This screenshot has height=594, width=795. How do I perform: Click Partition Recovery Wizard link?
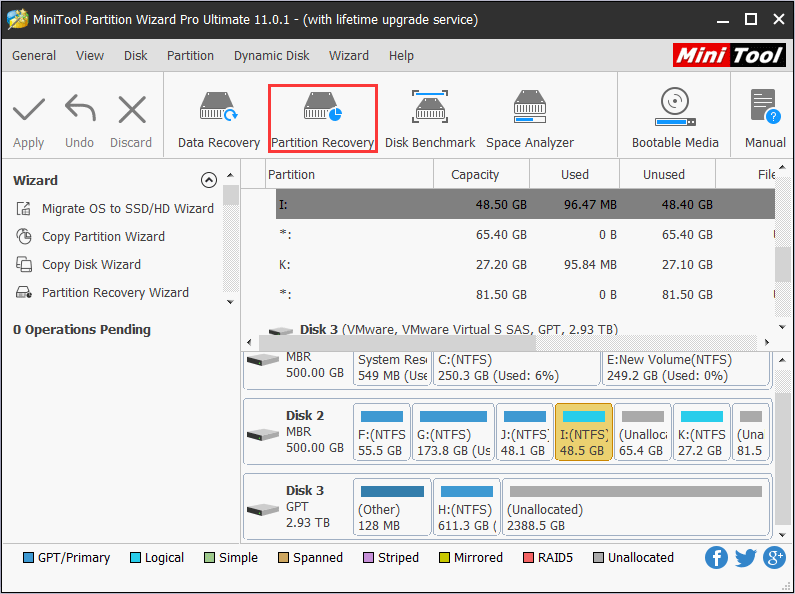[115, 292]
